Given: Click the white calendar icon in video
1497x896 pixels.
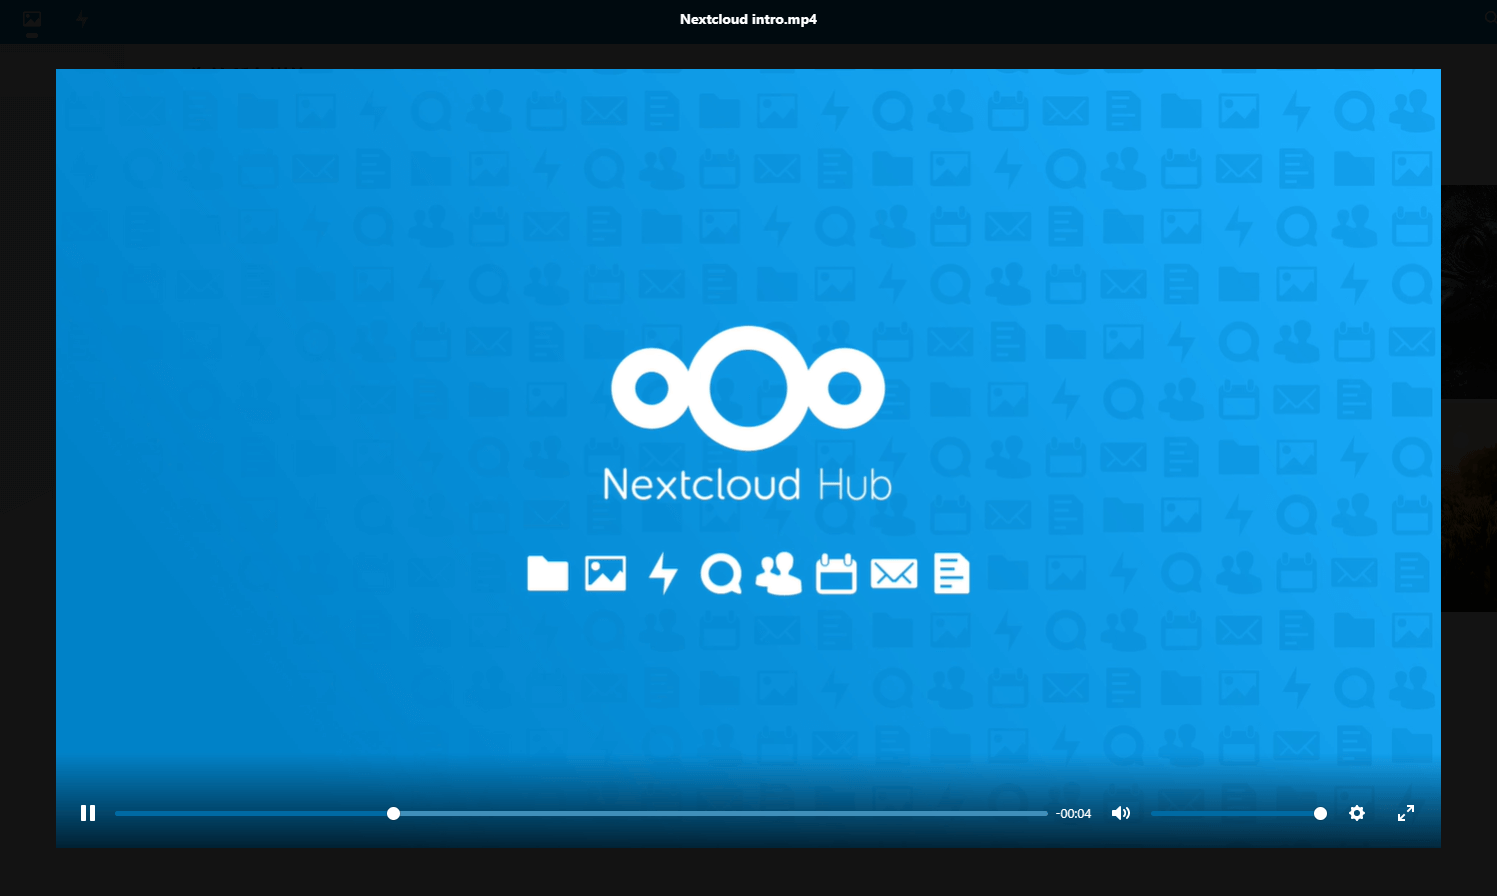Looking at the screenshot, I should [836, 574].
